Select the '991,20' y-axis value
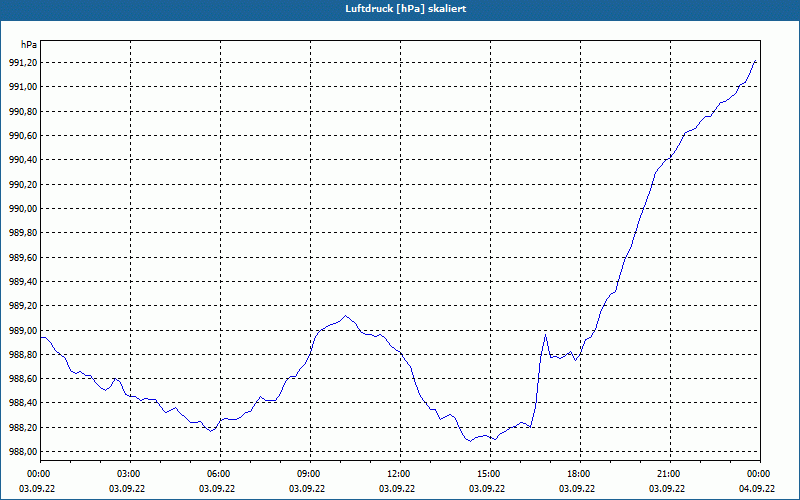The image size is (800, 500). pos(23,63)
